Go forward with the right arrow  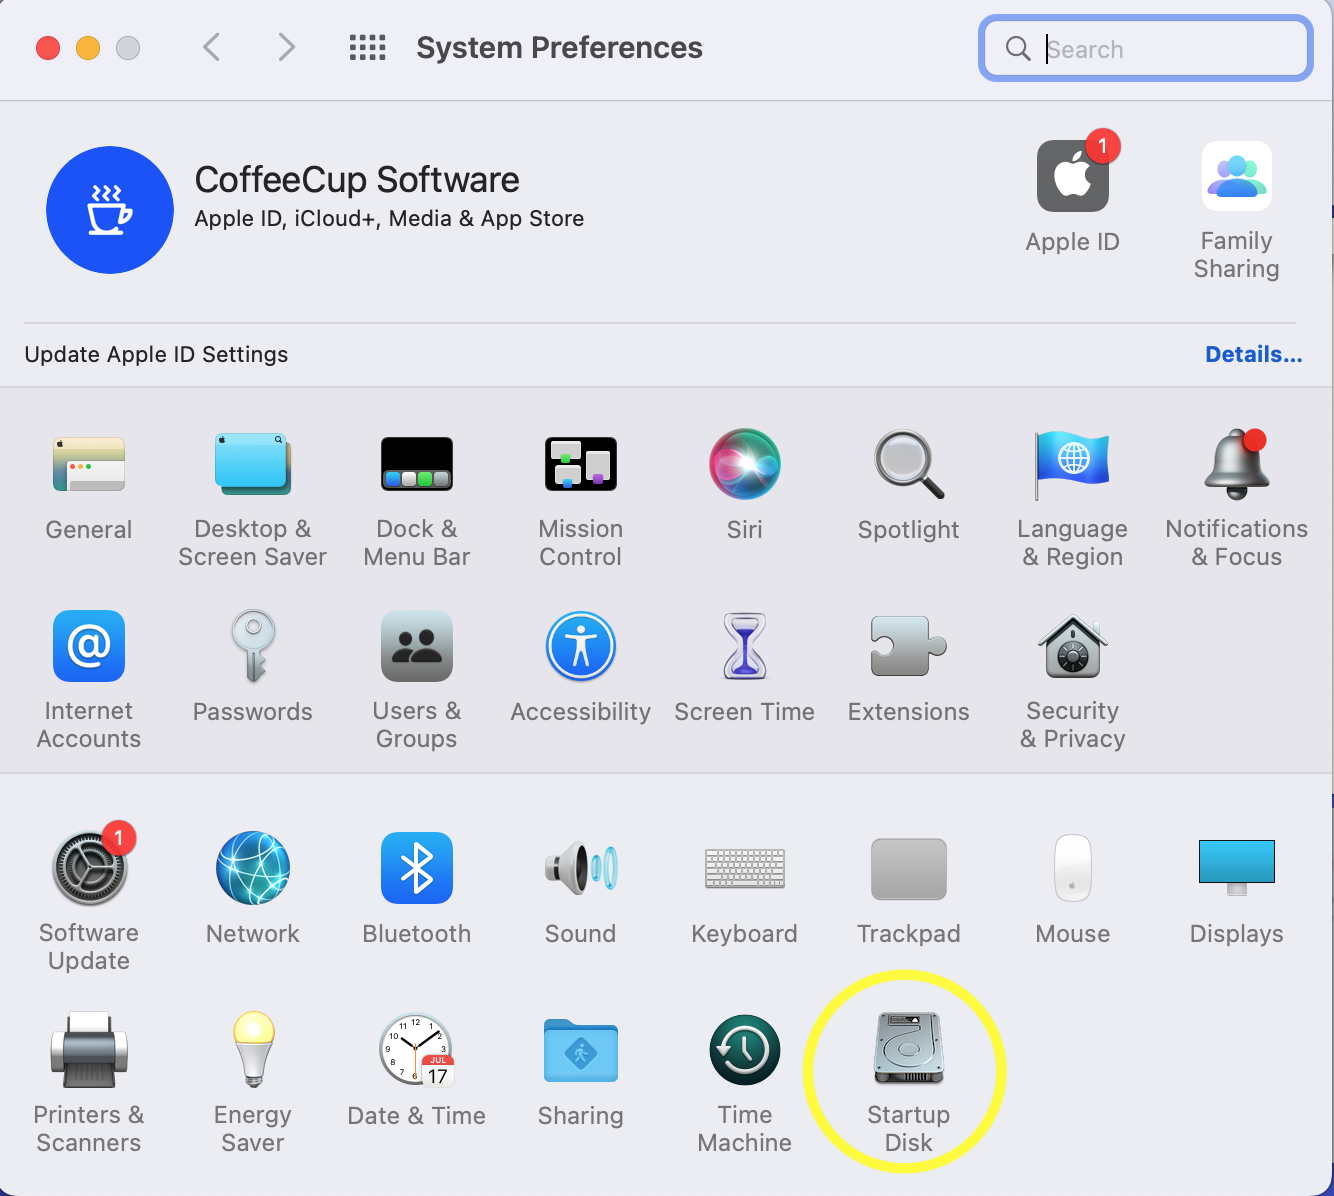click(x=287, y=47)
